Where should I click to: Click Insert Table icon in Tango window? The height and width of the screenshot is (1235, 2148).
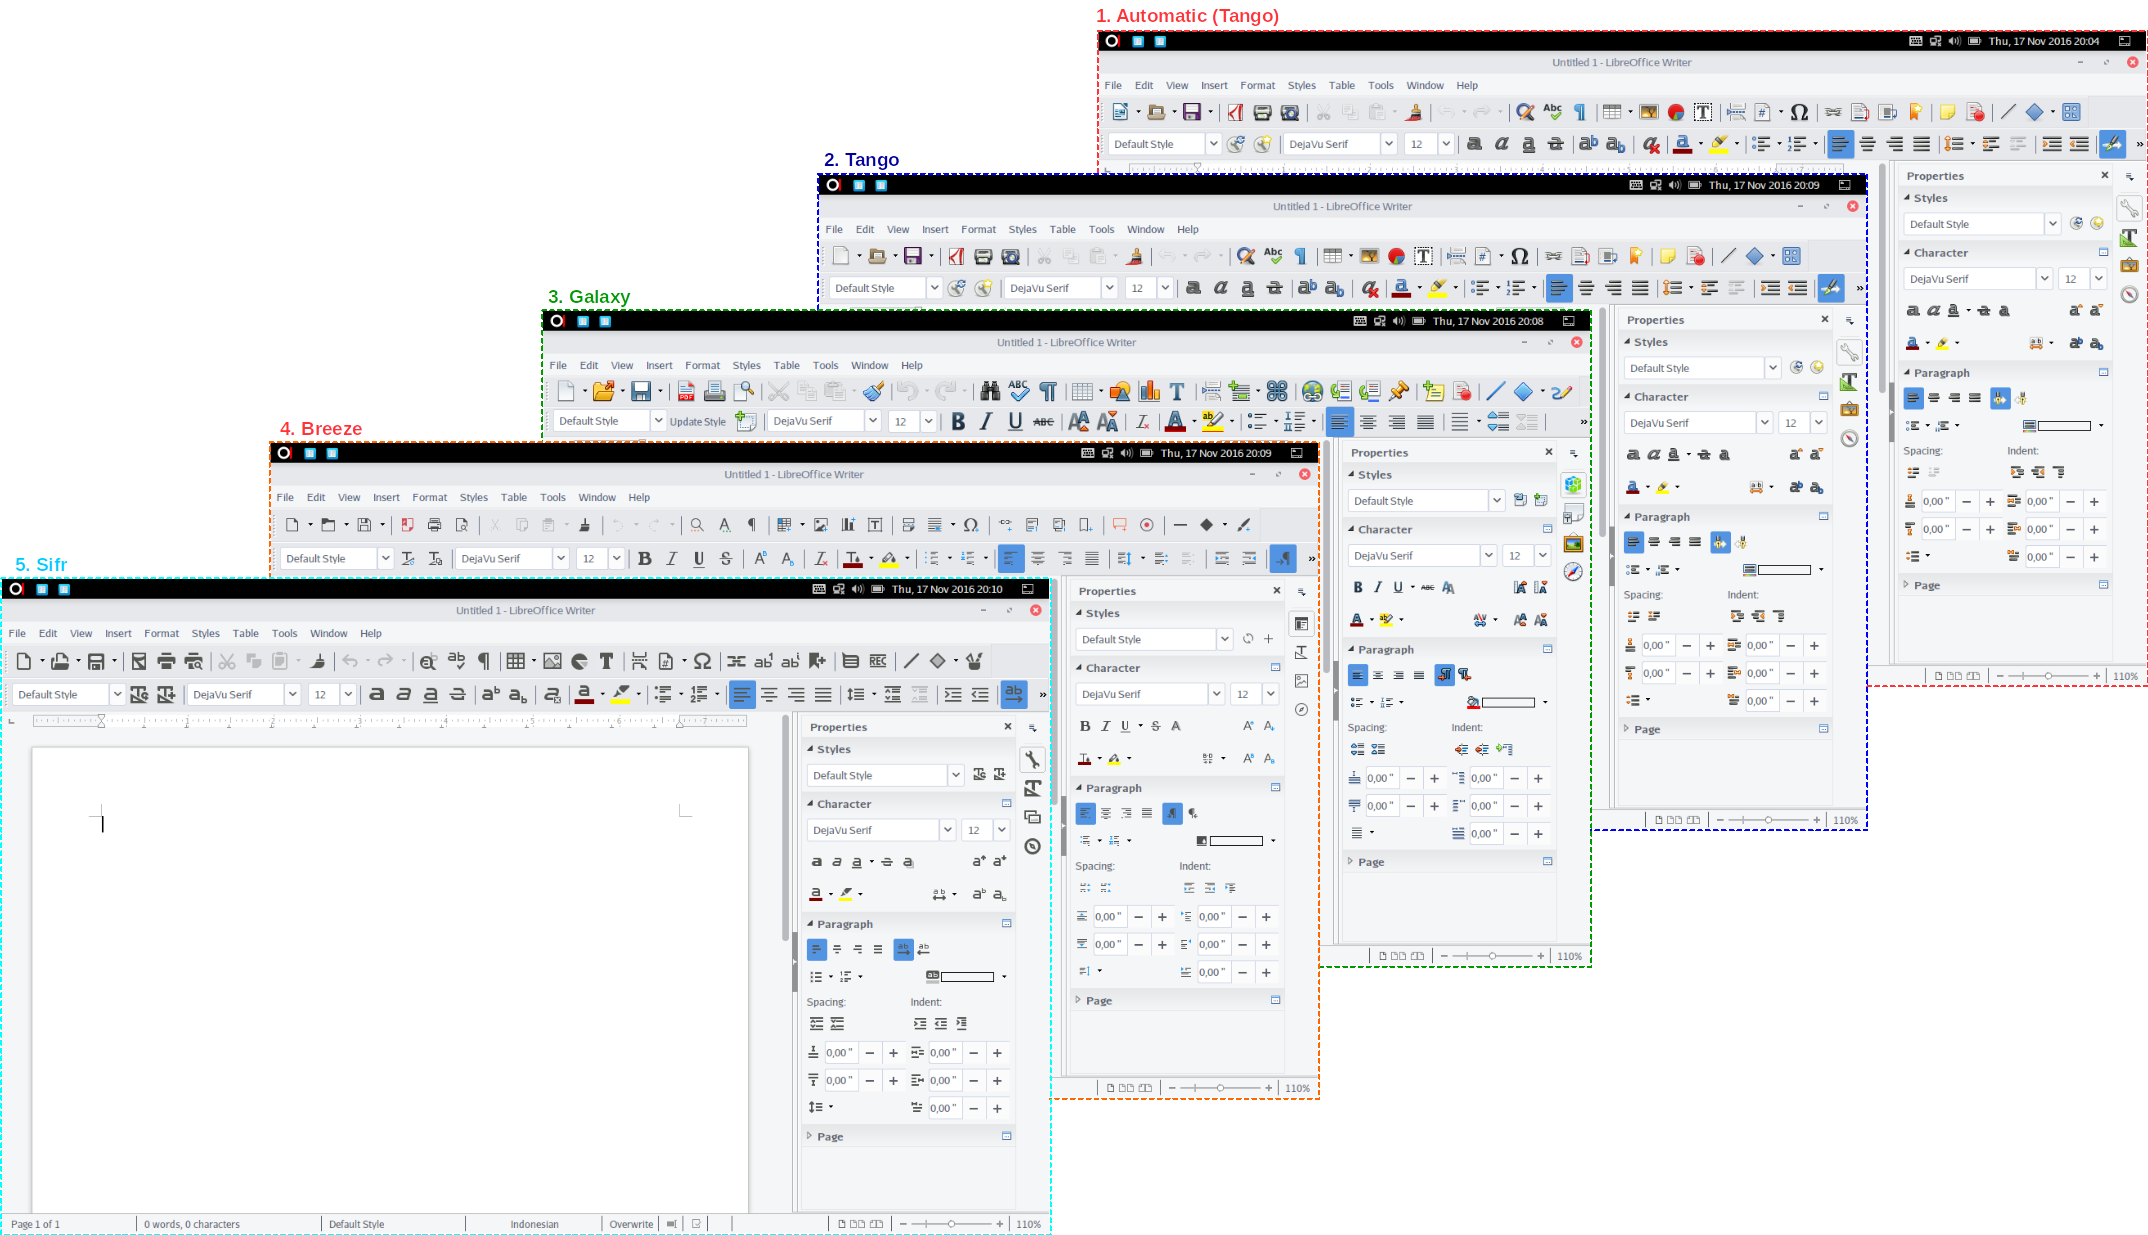(x=1332, y=256)
